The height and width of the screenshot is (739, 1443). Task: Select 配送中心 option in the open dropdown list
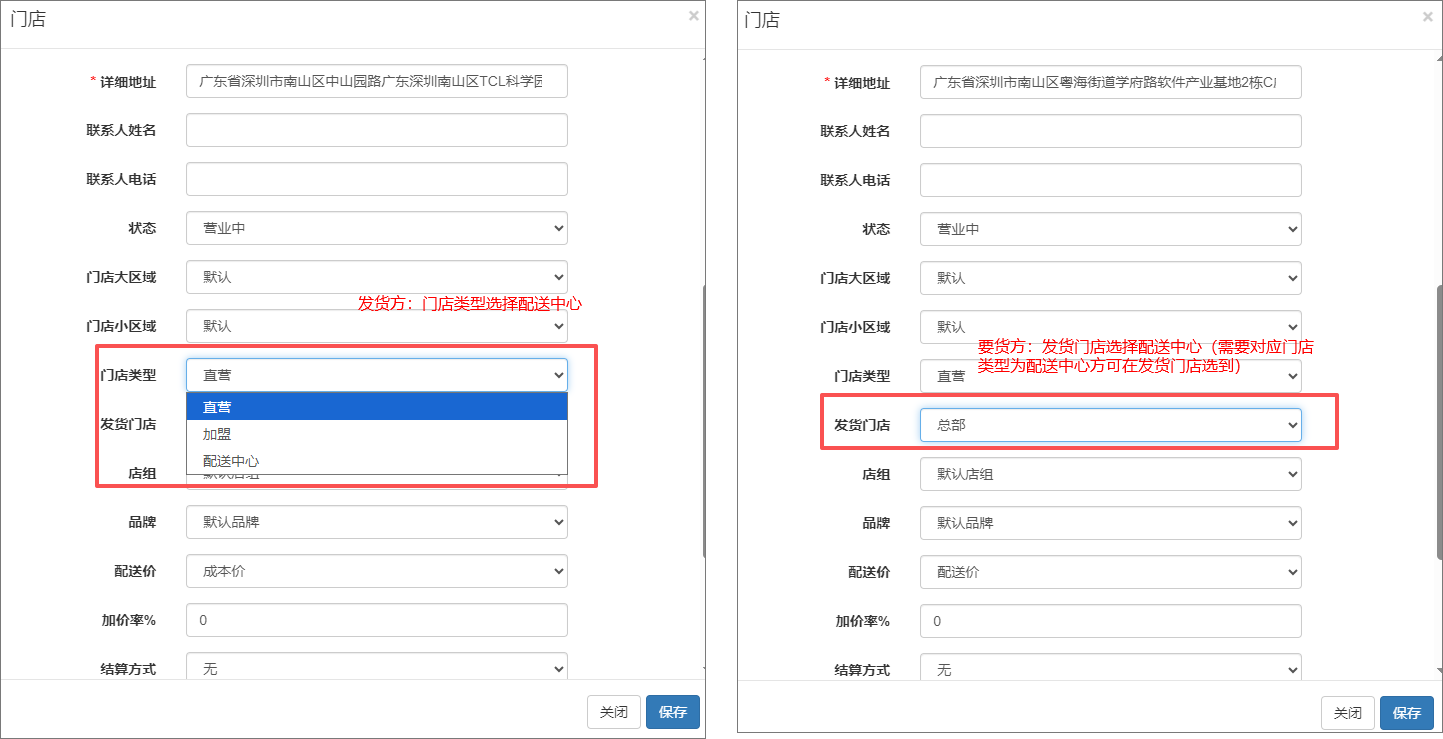pyautogui.click(x=231, y=461)
